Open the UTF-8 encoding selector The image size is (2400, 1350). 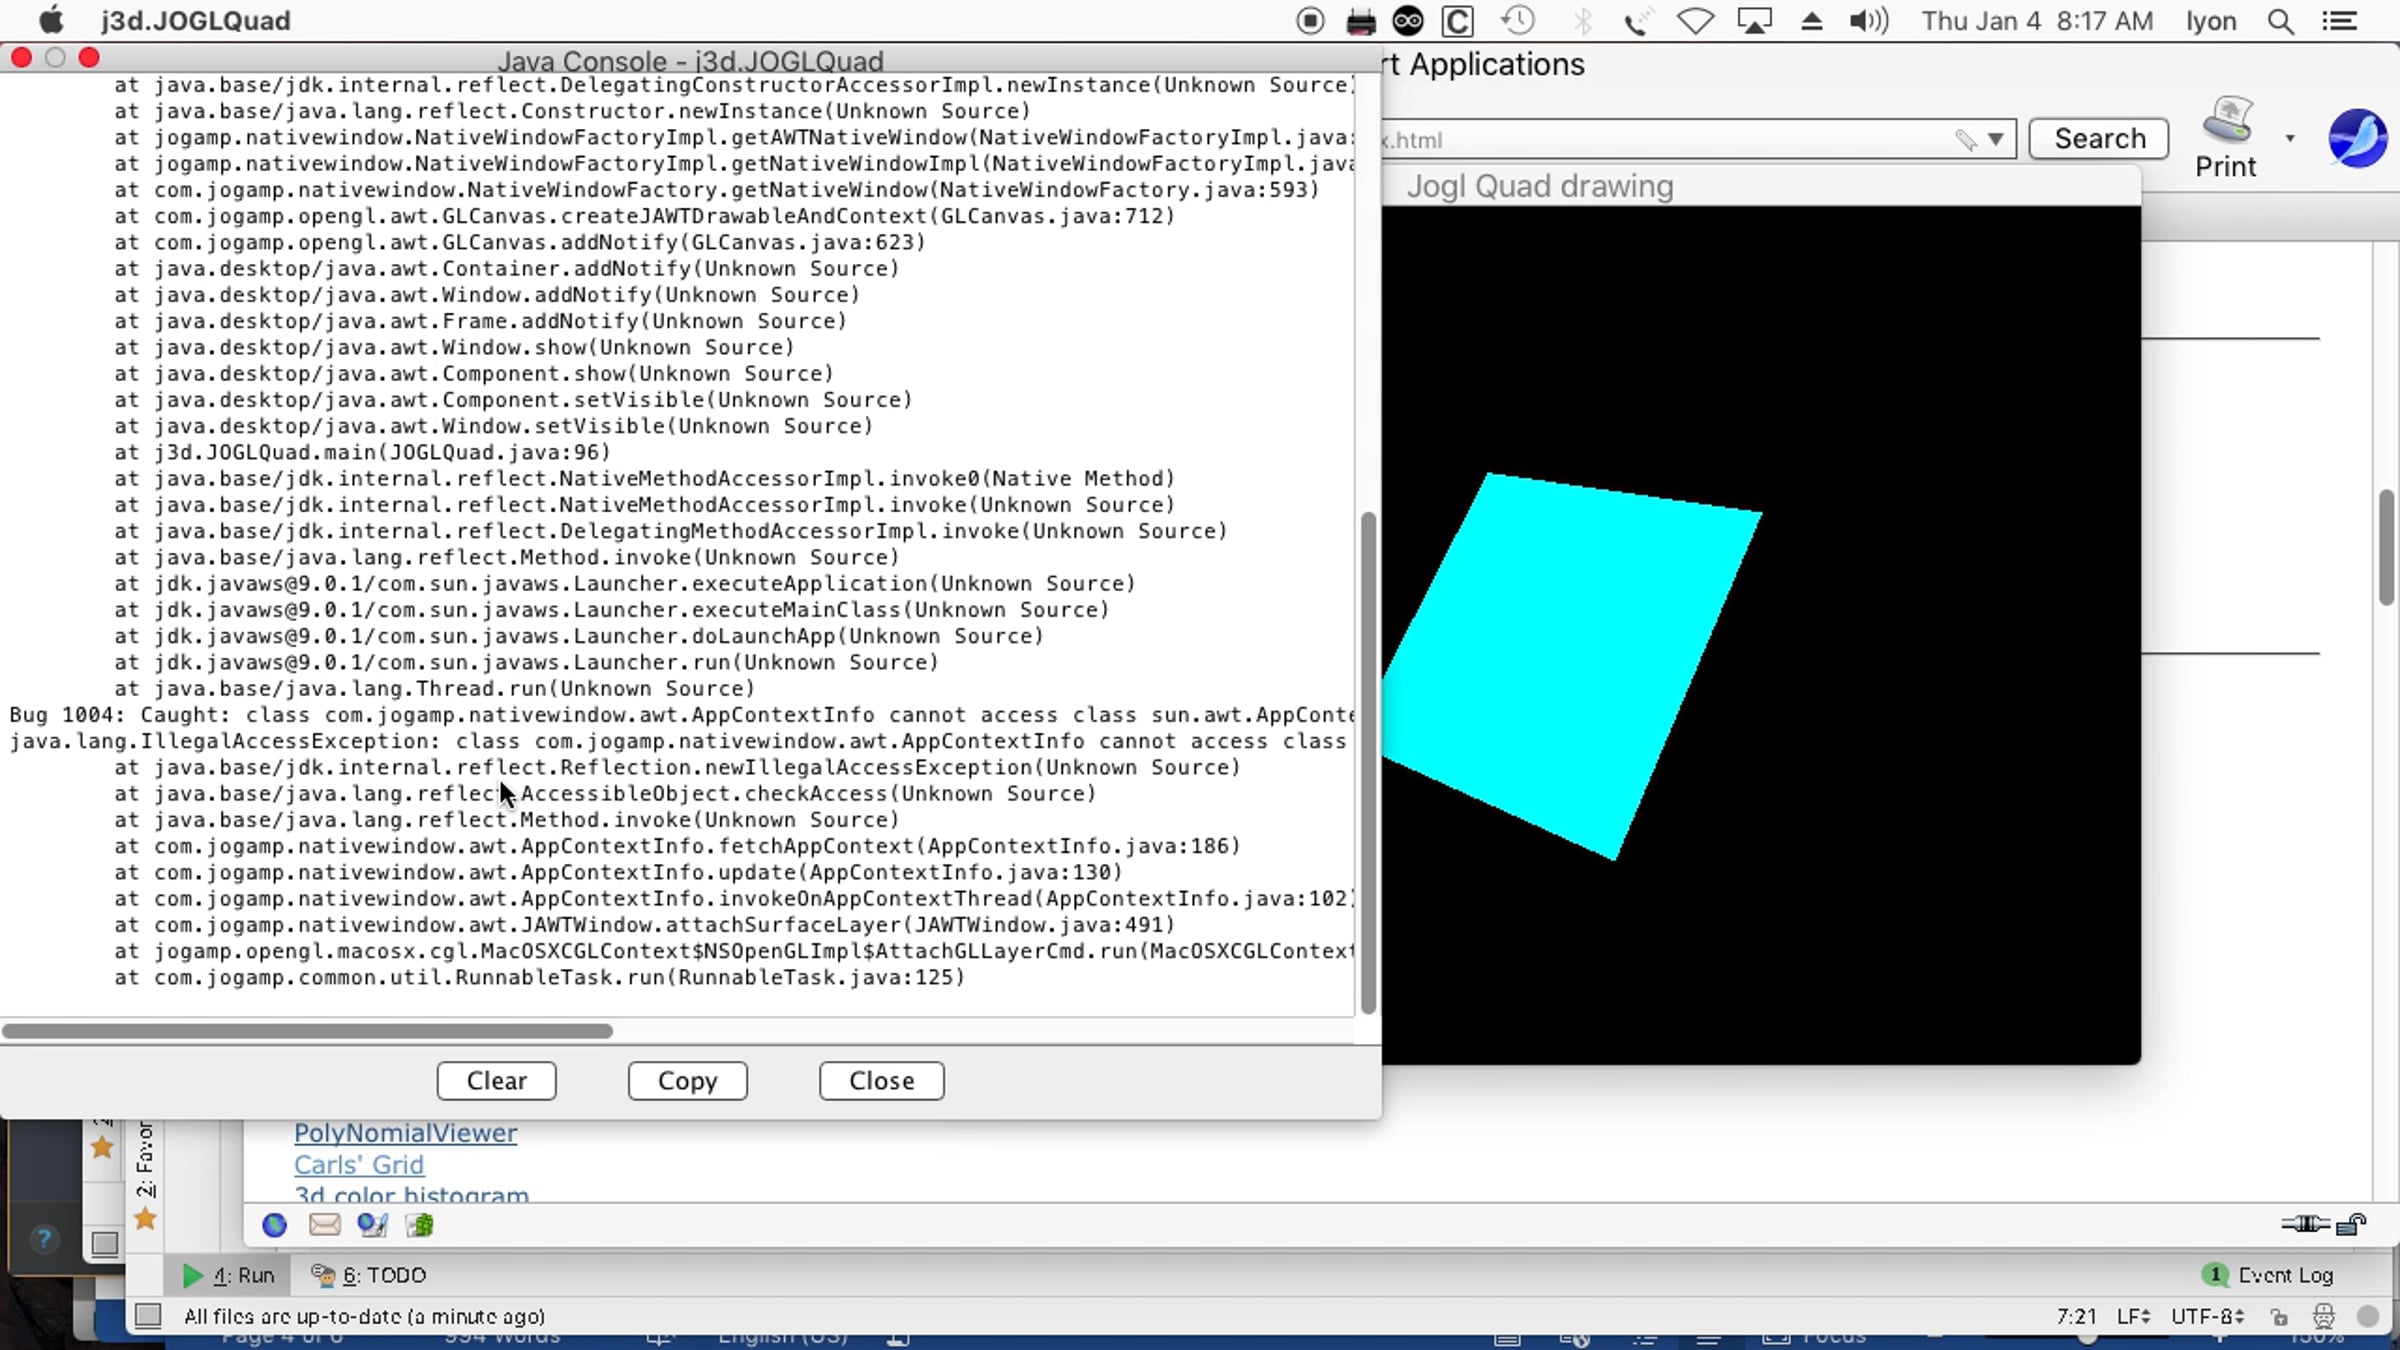[2208, 1317]
